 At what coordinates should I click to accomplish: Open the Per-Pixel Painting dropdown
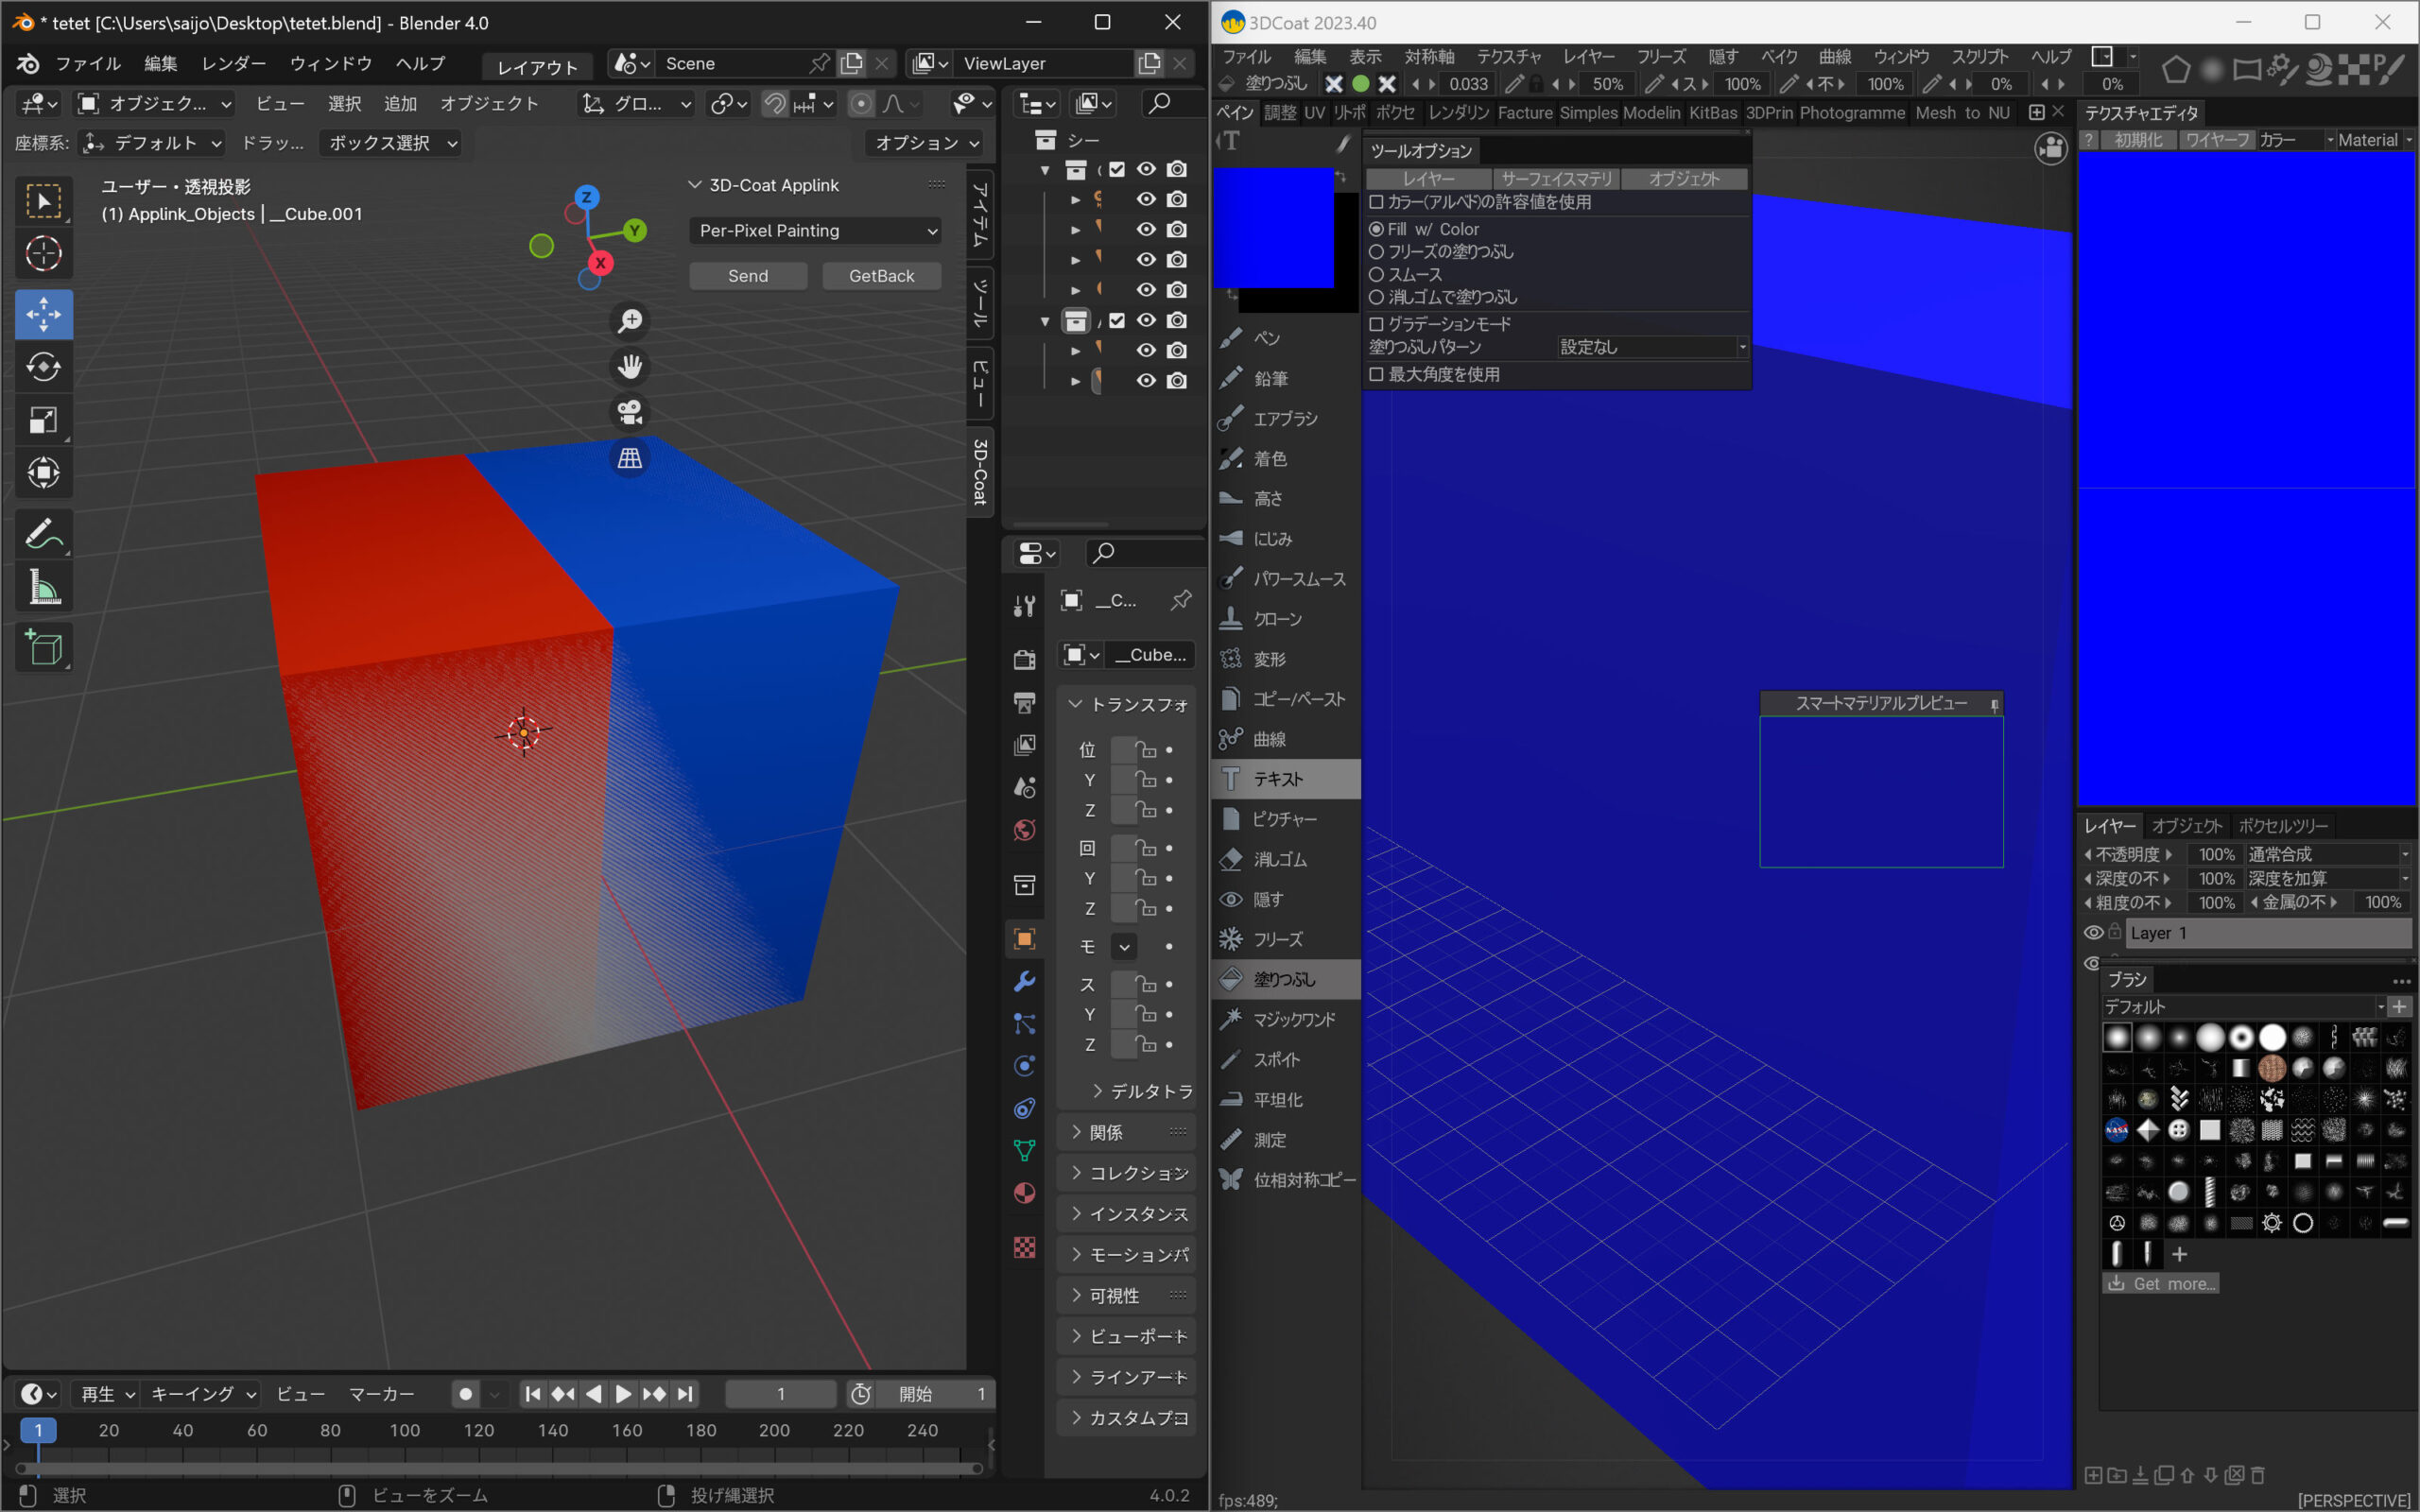816,231
